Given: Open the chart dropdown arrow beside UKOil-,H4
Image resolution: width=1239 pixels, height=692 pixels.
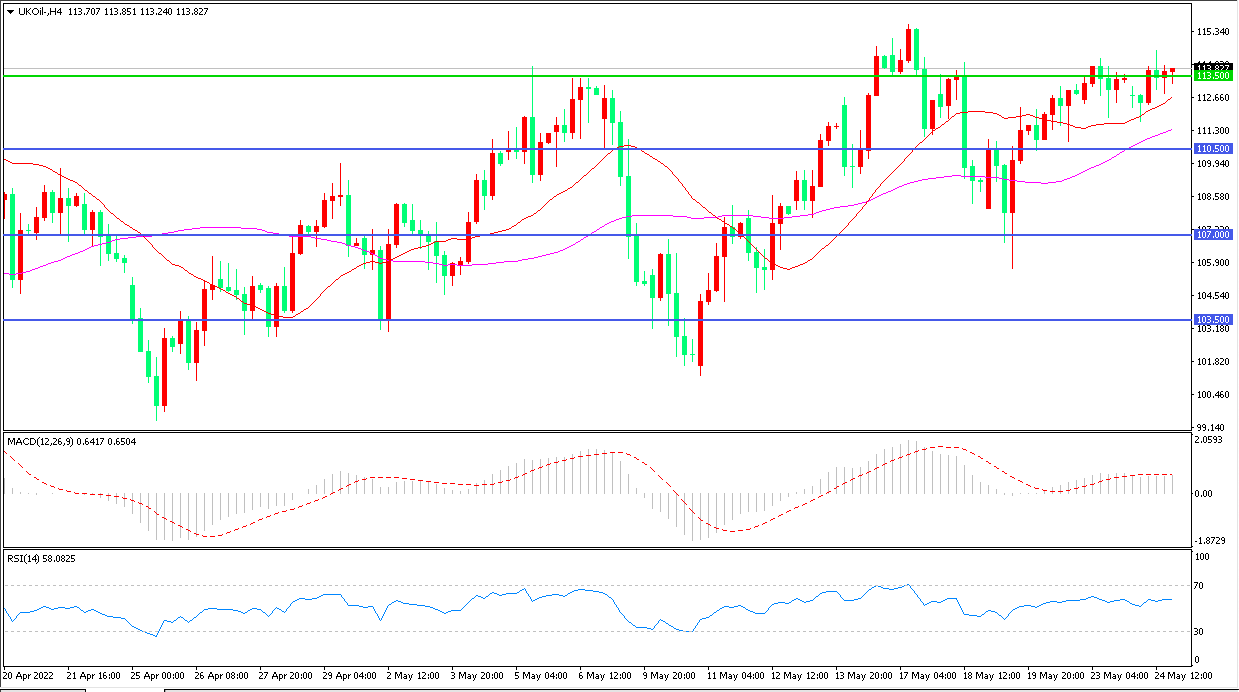Looking at the screenshot, I should (x=10, y=11).
